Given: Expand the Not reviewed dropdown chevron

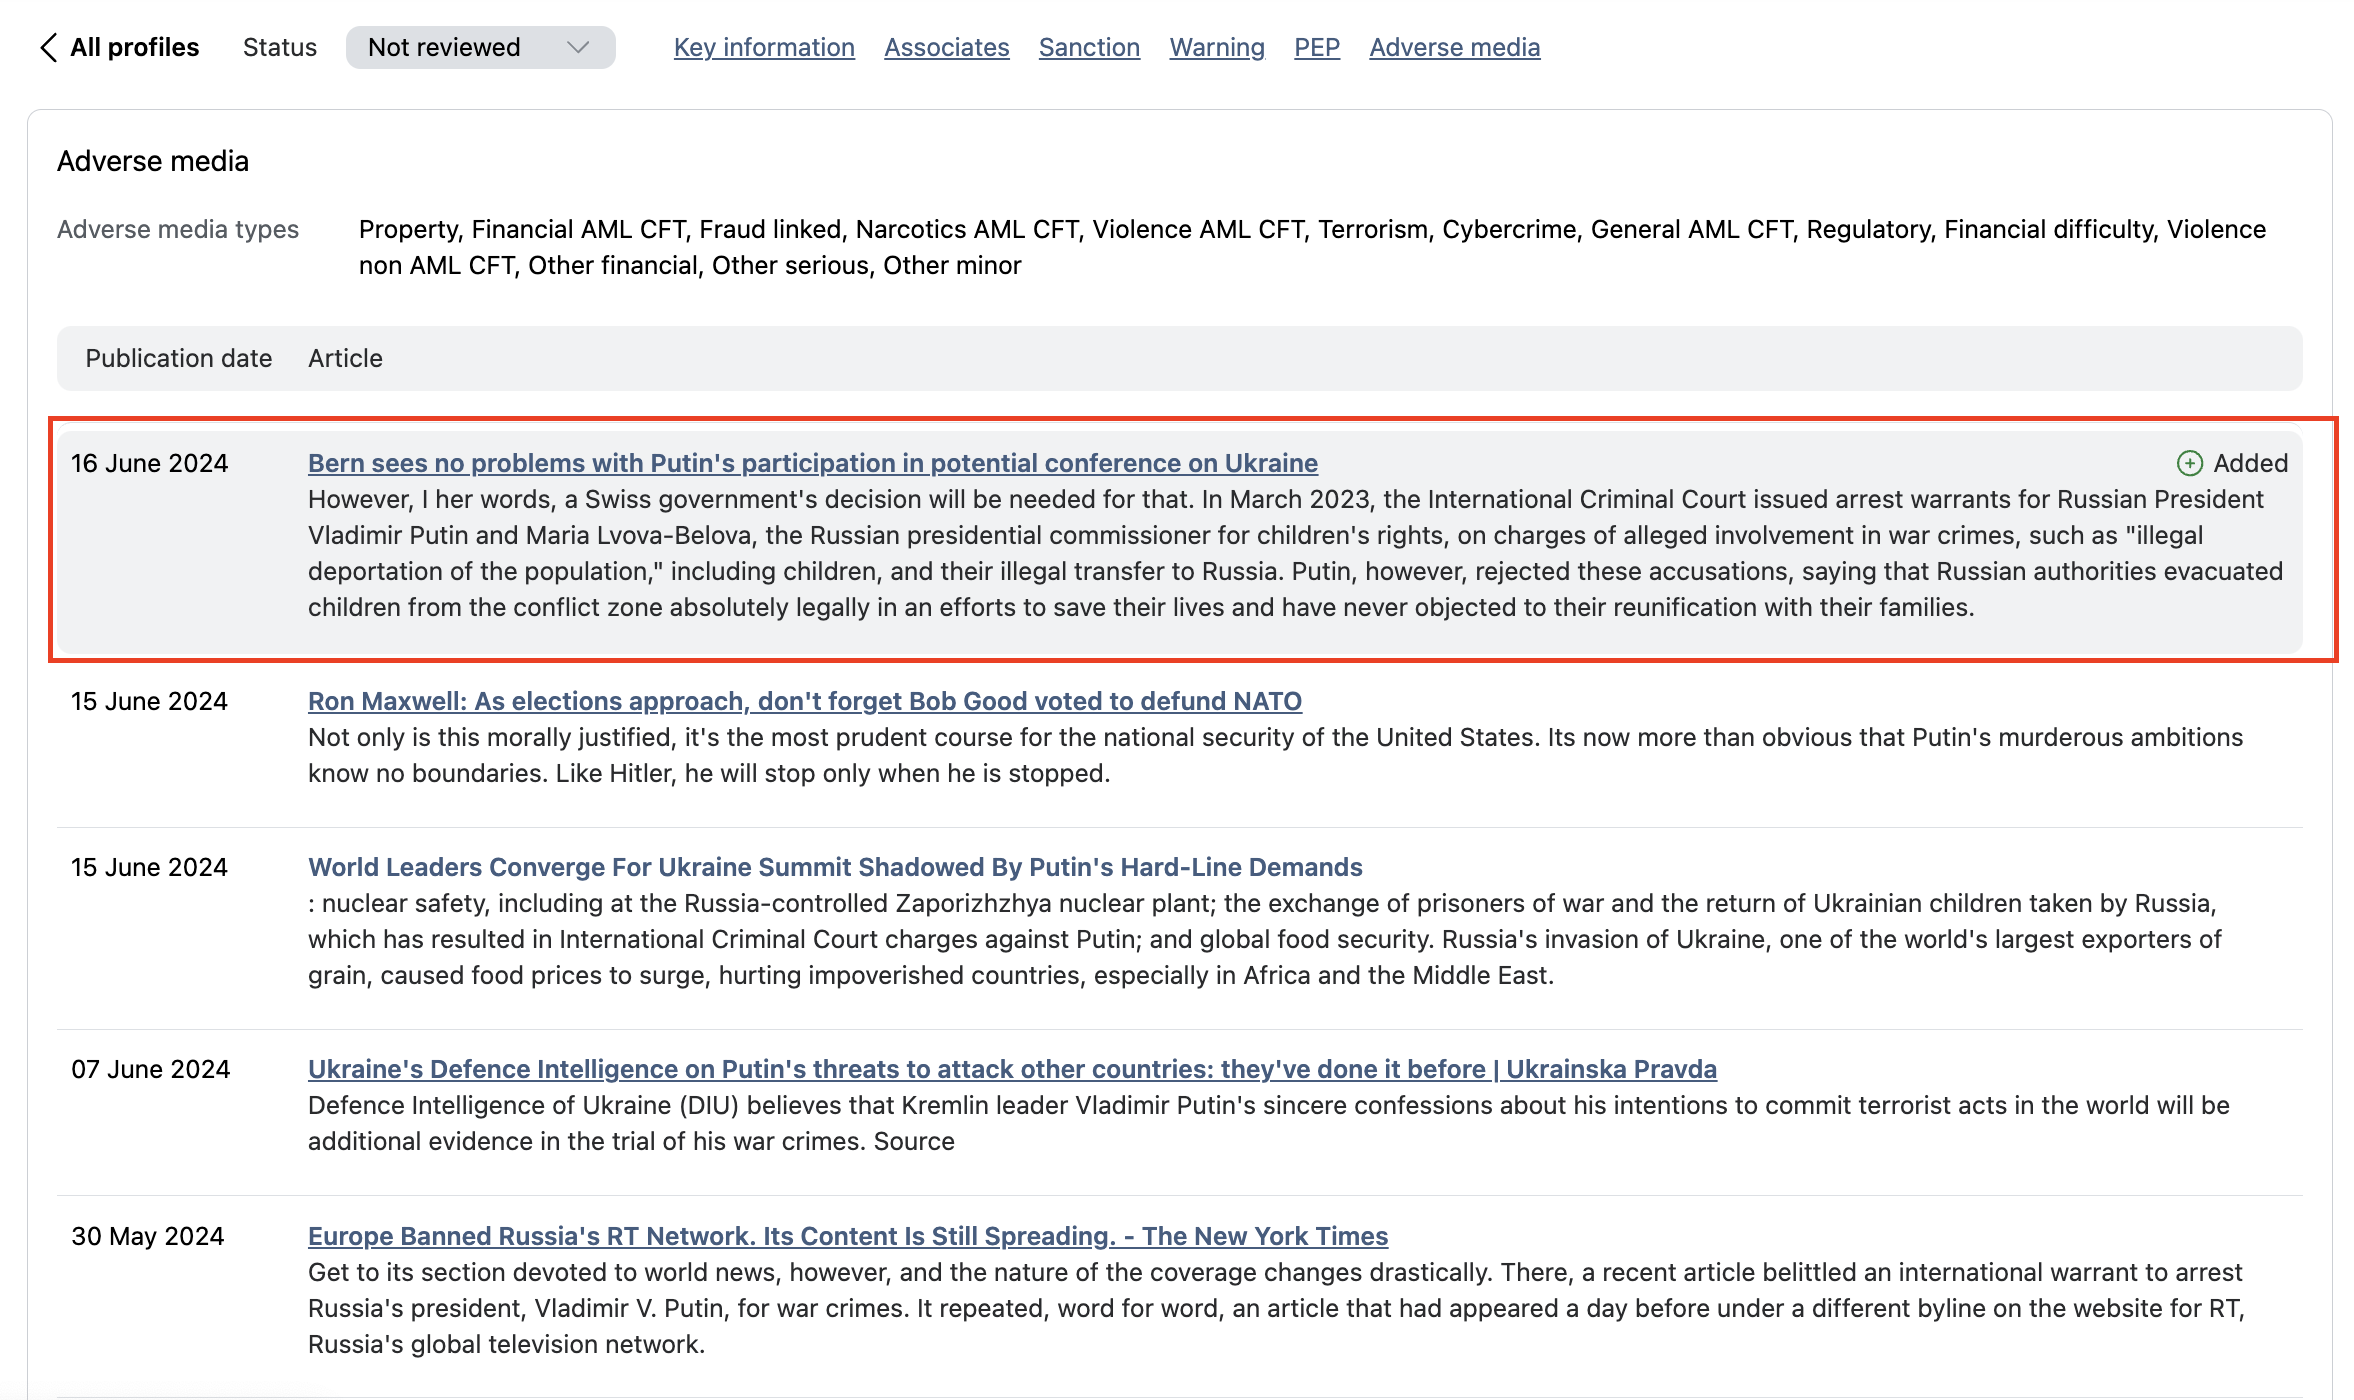Looking at the screenshot, I should pos(577,47).
